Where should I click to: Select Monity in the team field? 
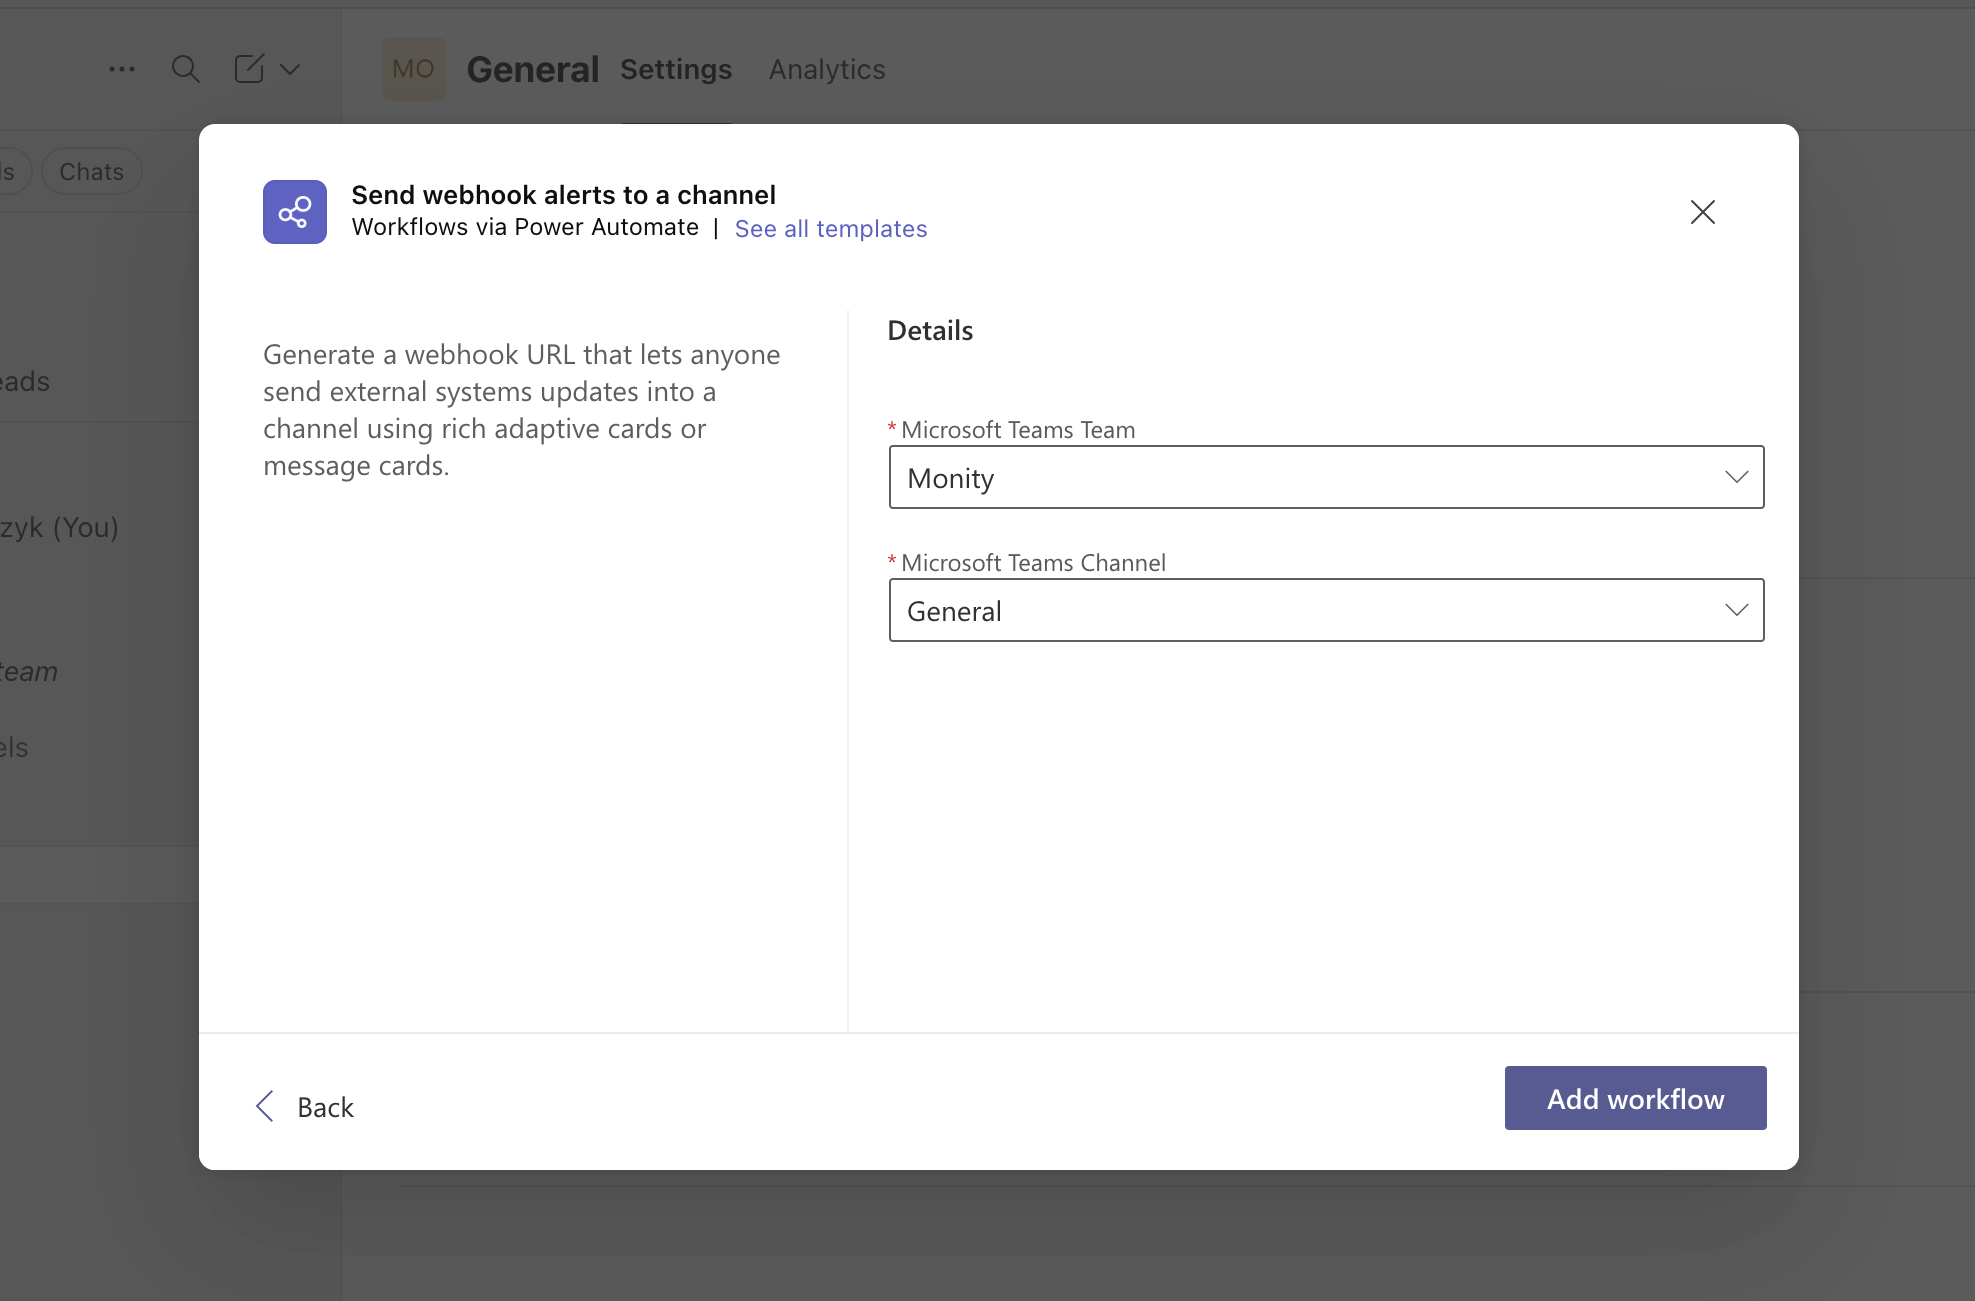(1100, 477)
